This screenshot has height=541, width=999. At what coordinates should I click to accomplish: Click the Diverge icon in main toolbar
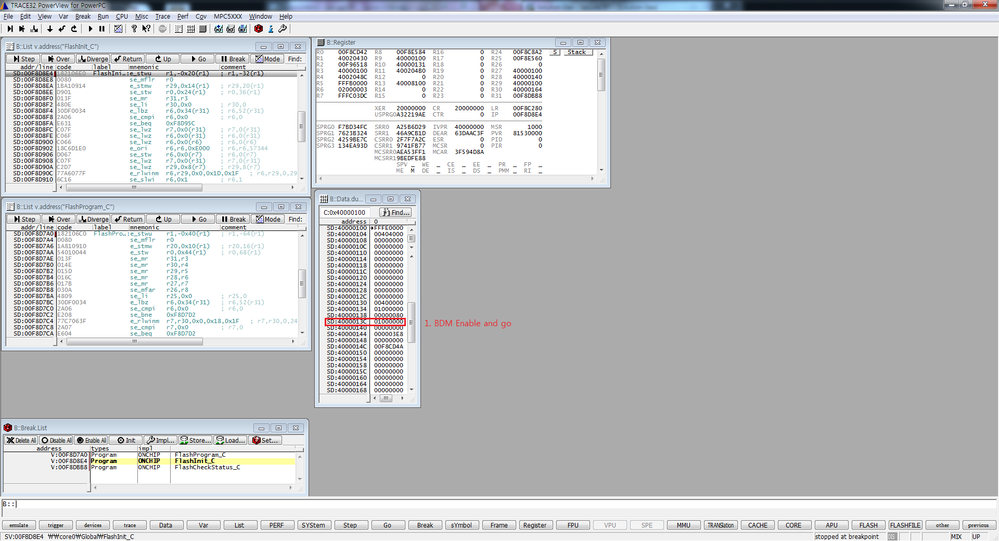(34, 29)
